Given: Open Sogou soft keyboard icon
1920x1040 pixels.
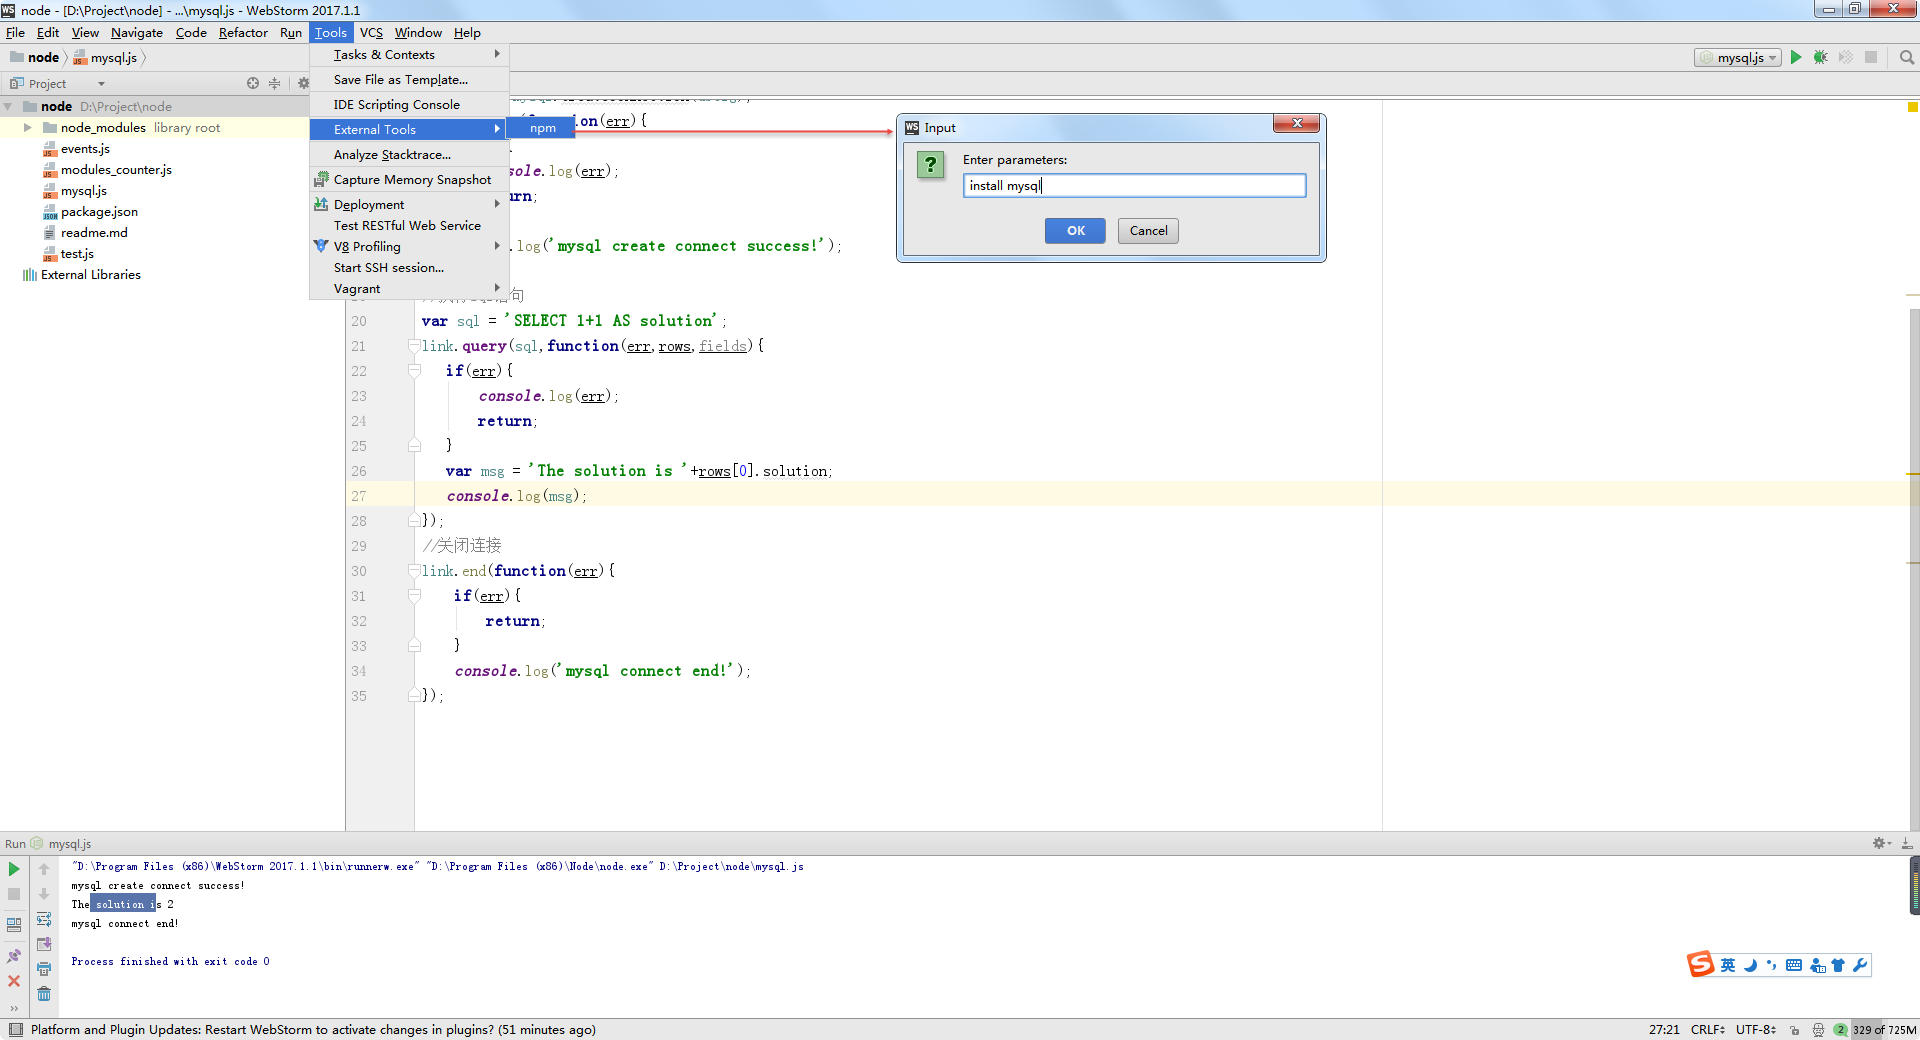Looking at the screenshot, I should coord(1794,965).
